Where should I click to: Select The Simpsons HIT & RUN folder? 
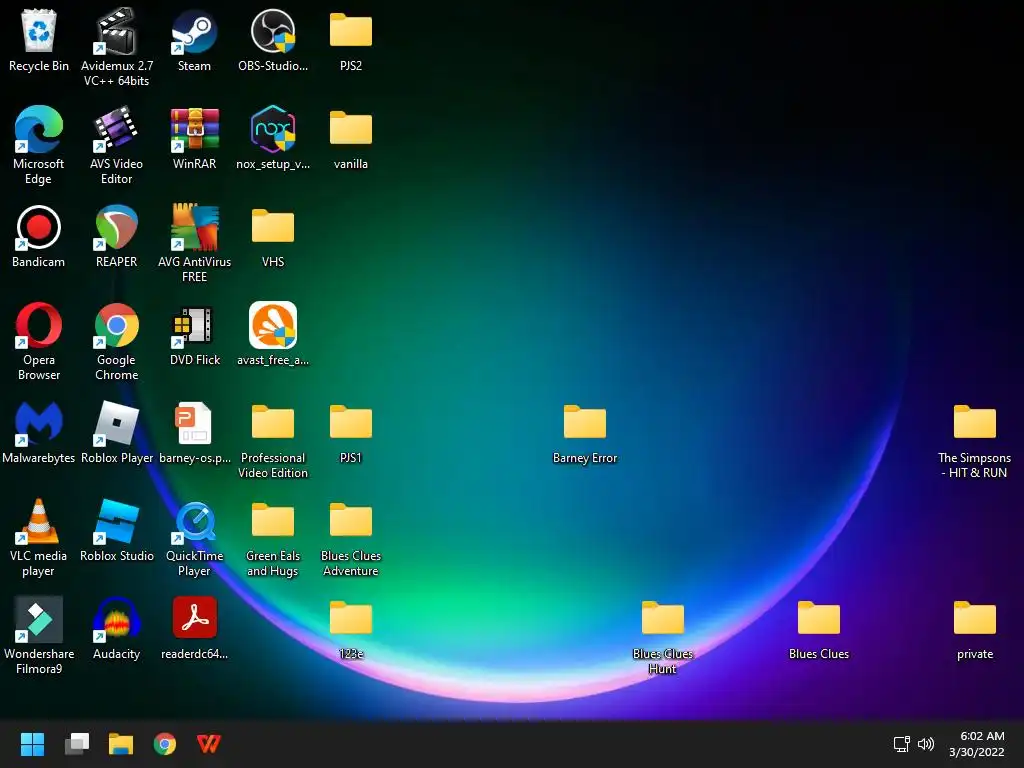coord(974,423)
